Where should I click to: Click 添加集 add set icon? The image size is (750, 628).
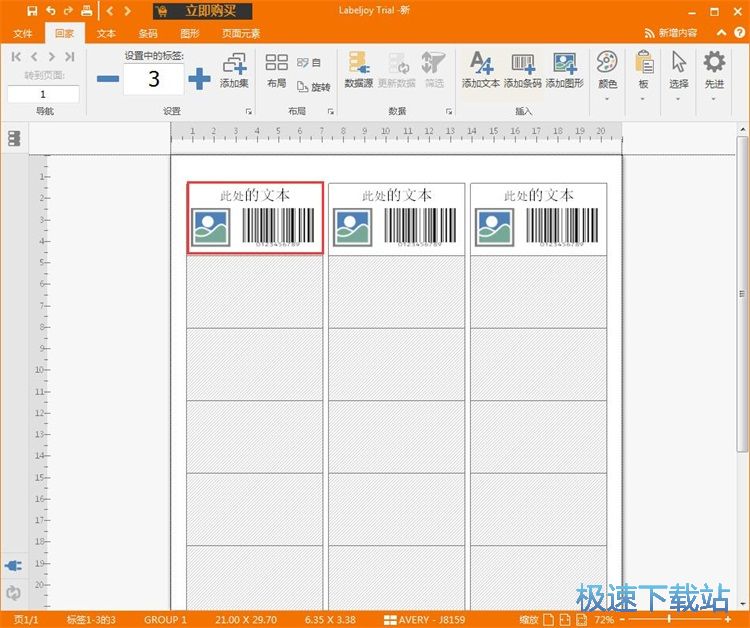coord(234,70)
